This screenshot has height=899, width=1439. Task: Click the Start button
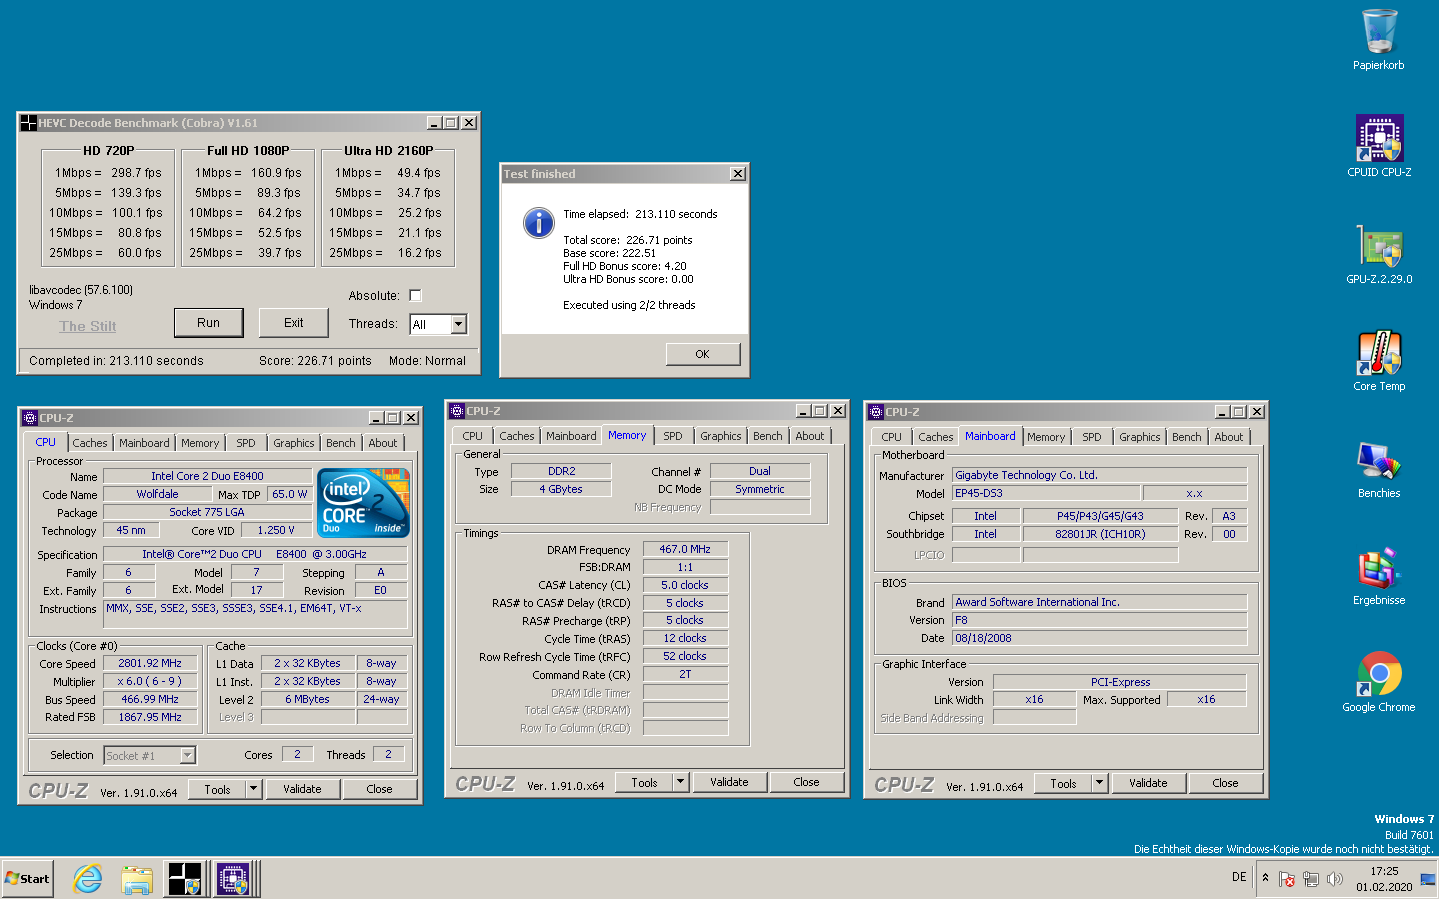coord(27,879)
